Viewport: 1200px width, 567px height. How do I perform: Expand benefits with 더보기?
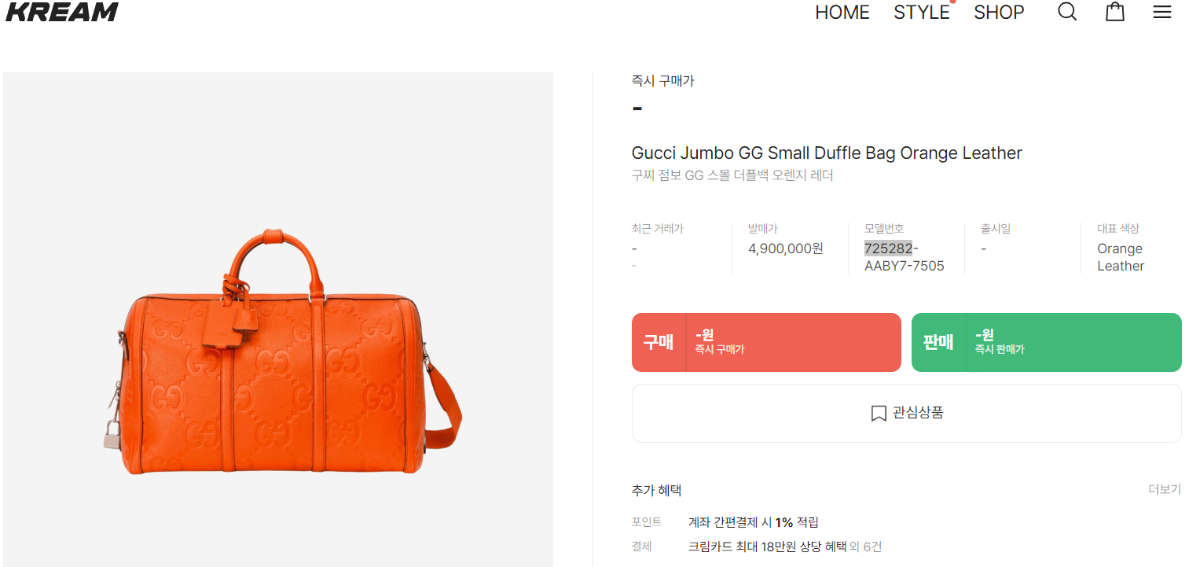[x=1164, y=490]
